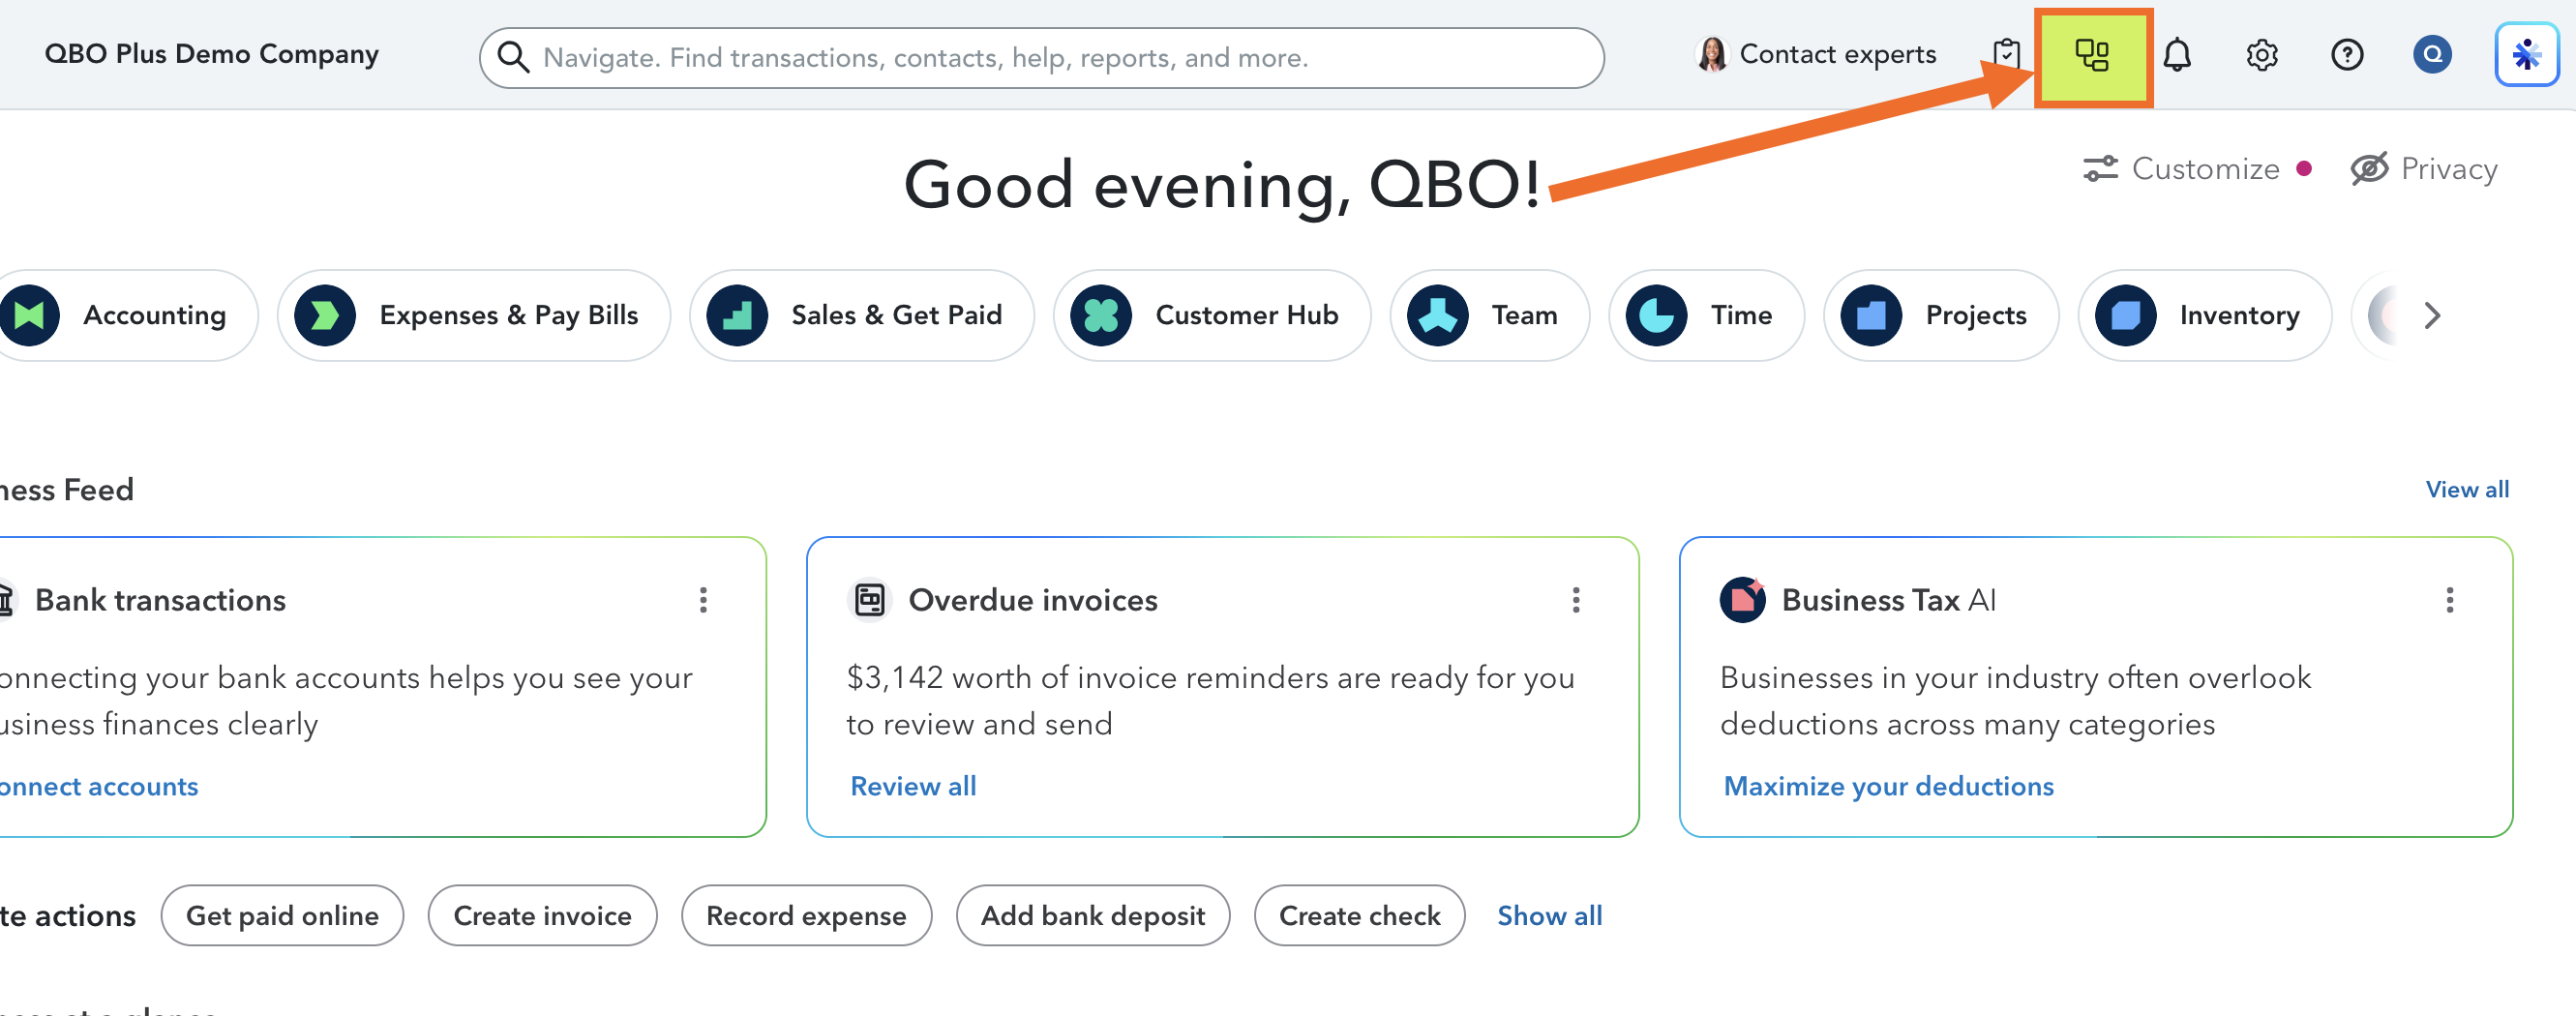Open Bank transactions card options menu
2576x1016 pixels.
click(704, 600)
